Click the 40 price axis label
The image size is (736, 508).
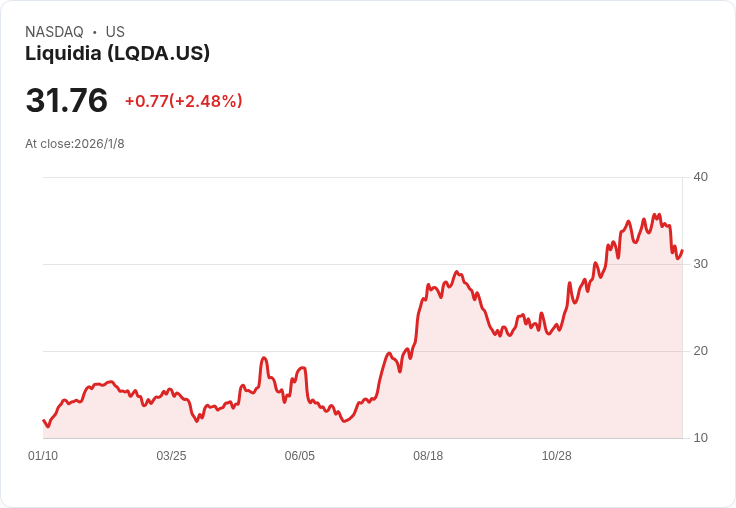(700, 177)
